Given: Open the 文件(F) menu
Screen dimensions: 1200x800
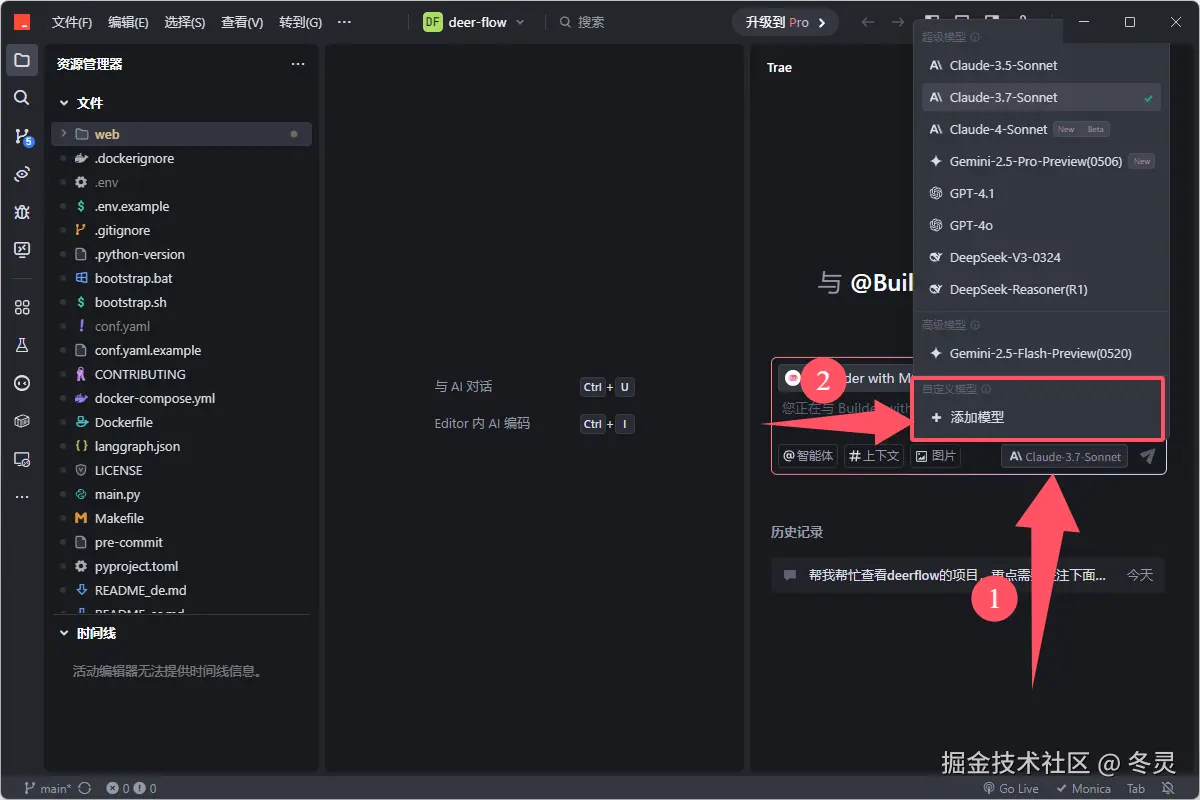Looking at the screenshot, I should click(x=71, y=22).
